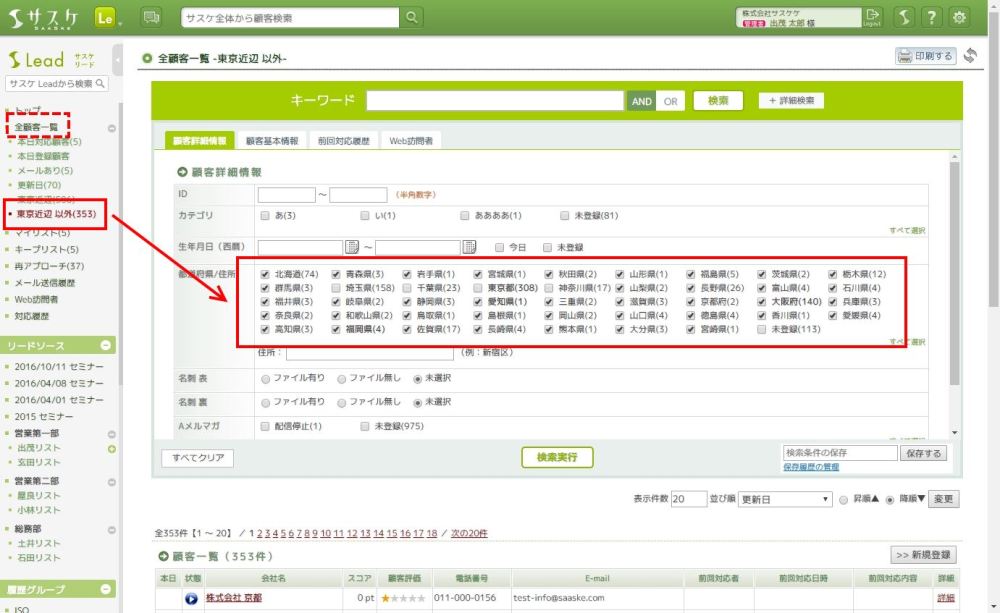Click the キーワード text input field
The image size is (1000, 613).
coord(495,101)
